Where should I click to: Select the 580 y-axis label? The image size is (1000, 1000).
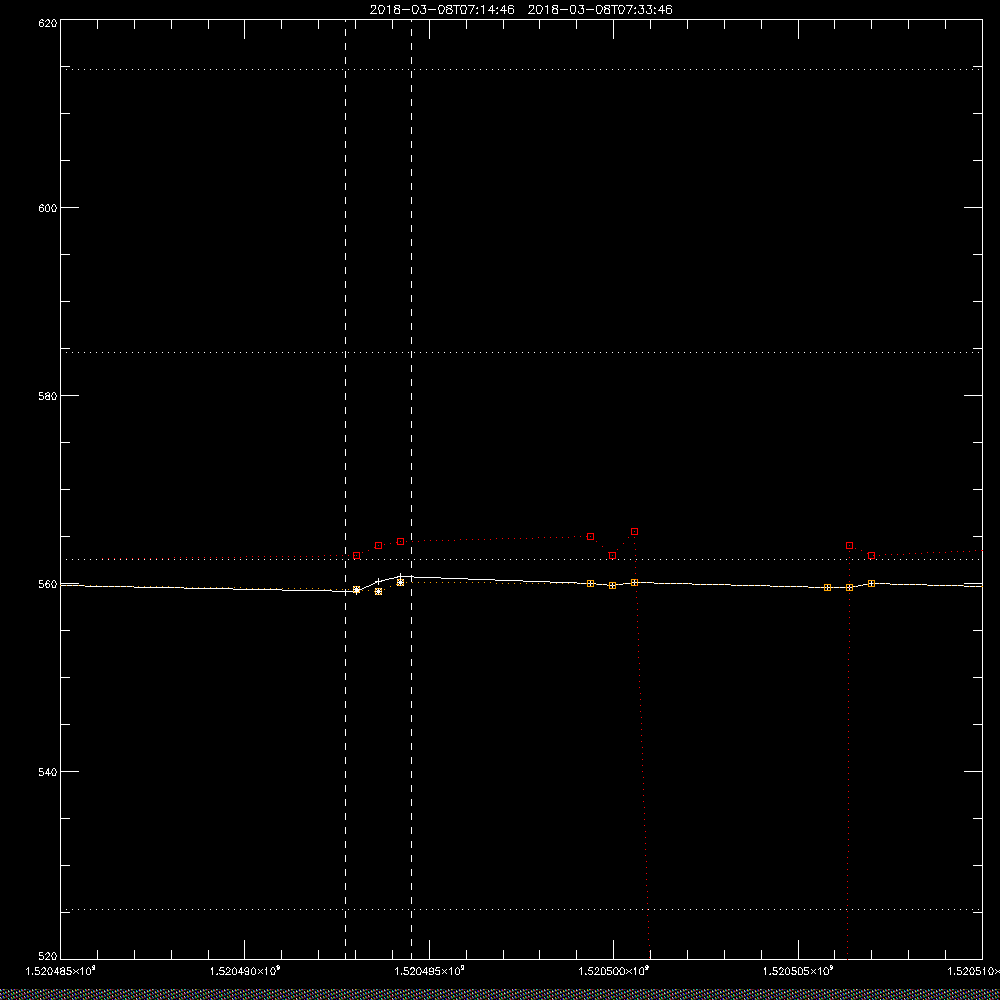coord(48,395)
